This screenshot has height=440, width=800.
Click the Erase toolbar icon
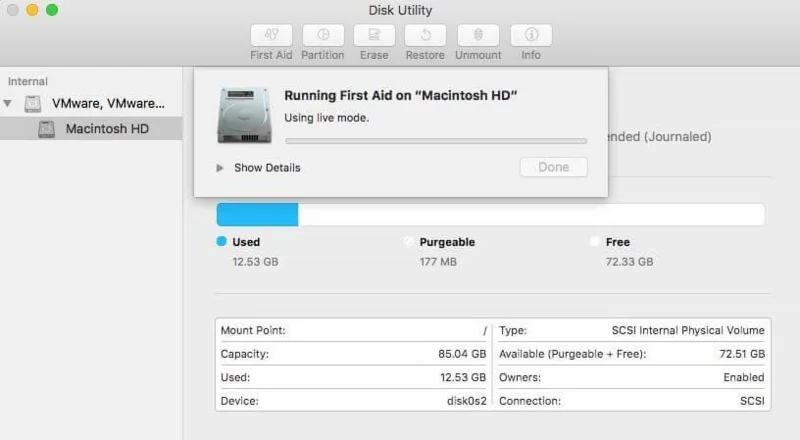point(374,35)
